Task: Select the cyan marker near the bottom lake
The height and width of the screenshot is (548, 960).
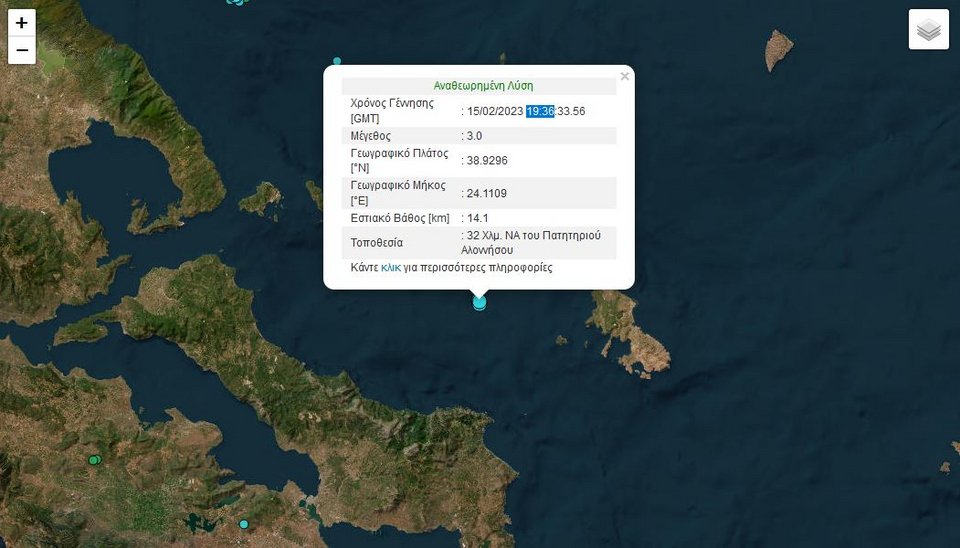Action: pyautogui.click(x=243, y=524)
